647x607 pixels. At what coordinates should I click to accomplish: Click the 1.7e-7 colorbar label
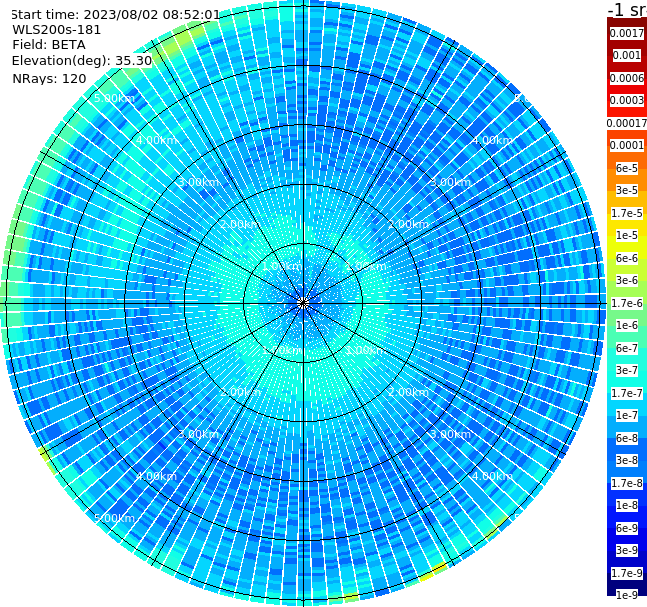click(627, 393)
